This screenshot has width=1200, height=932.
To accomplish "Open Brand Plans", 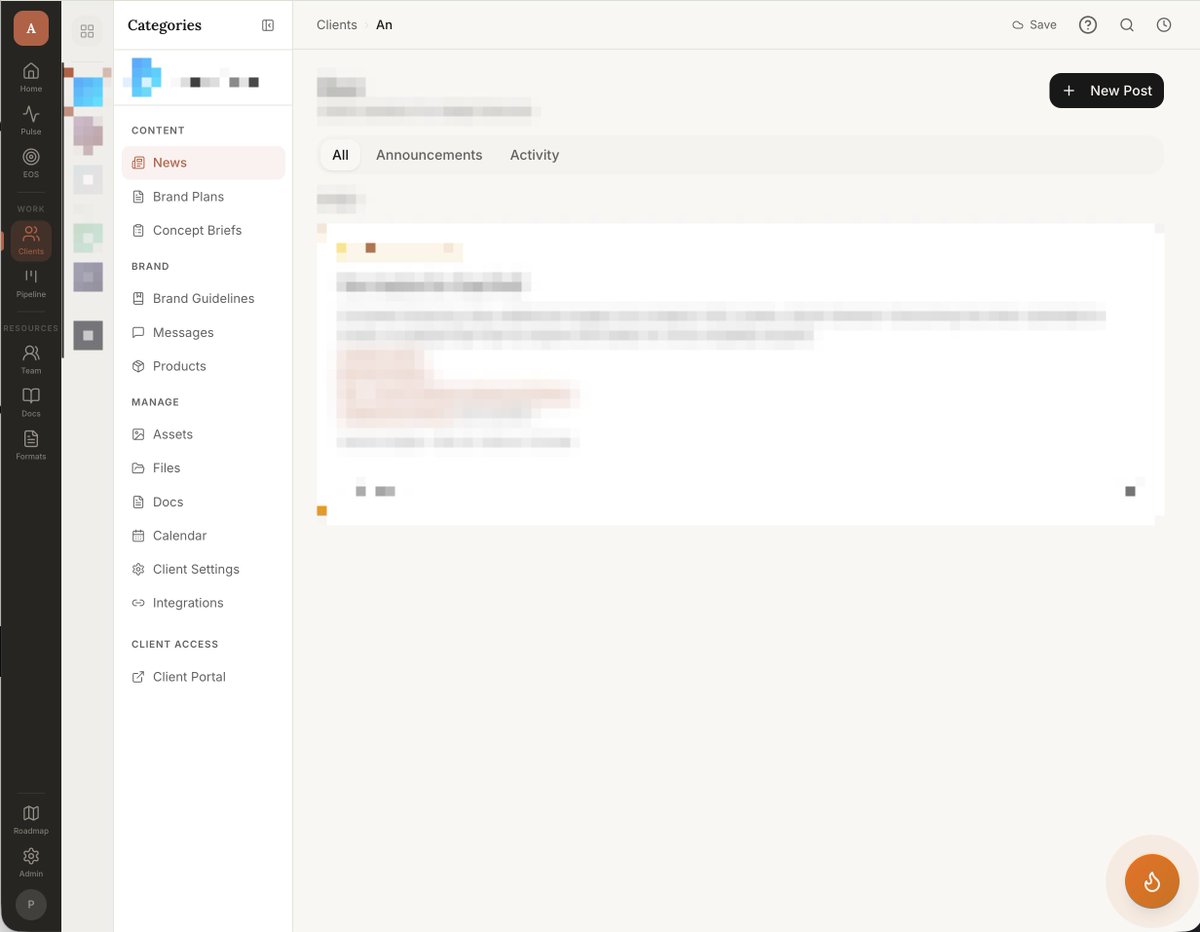I will pyautogui.click(x=203, y=197).
